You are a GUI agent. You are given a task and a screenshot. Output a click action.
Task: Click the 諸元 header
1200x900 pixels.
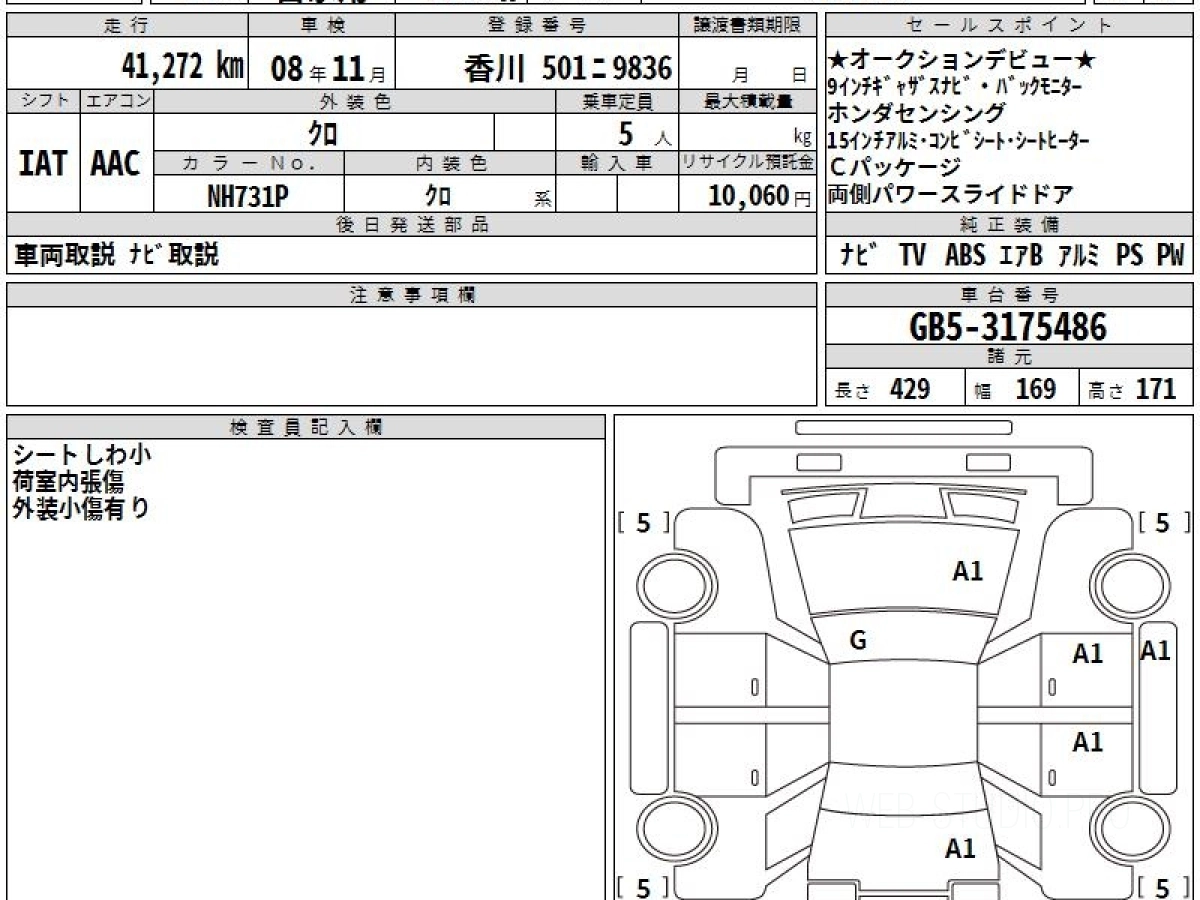pyautogui.click(x=1009, y=357)
